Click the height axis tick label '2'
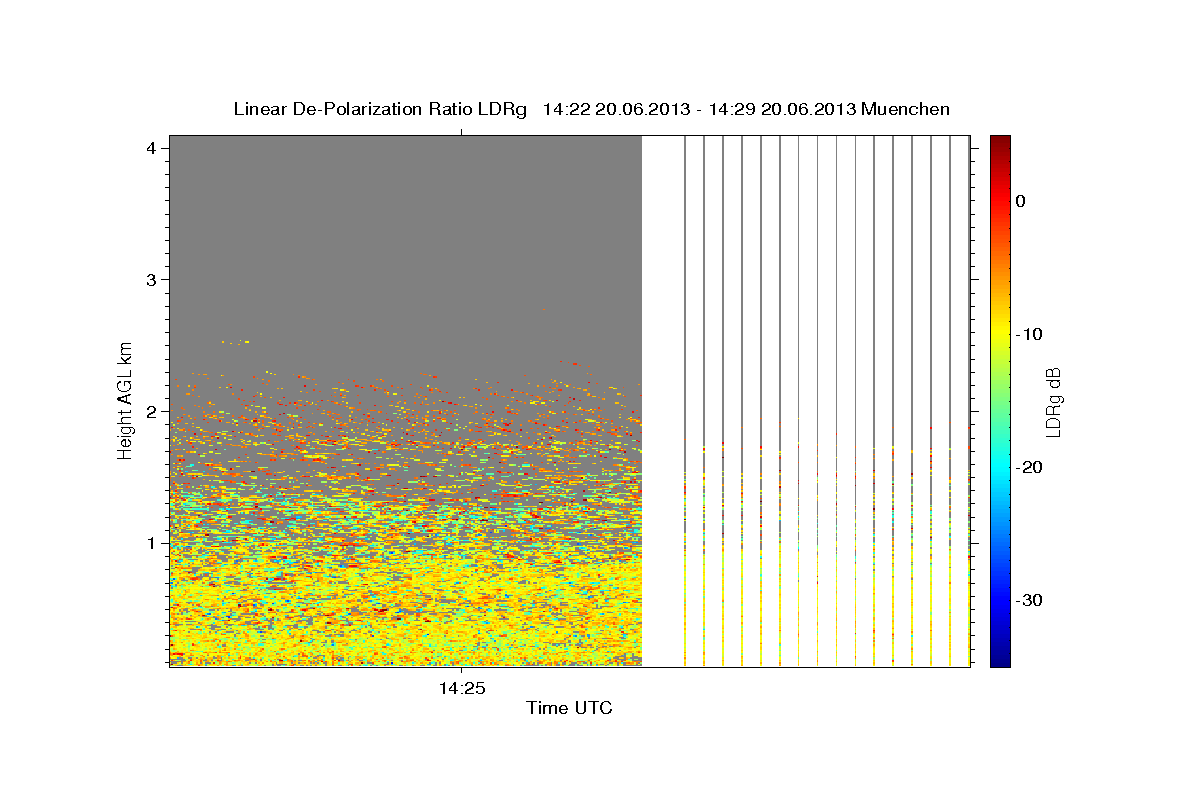 tap(151, 411)
